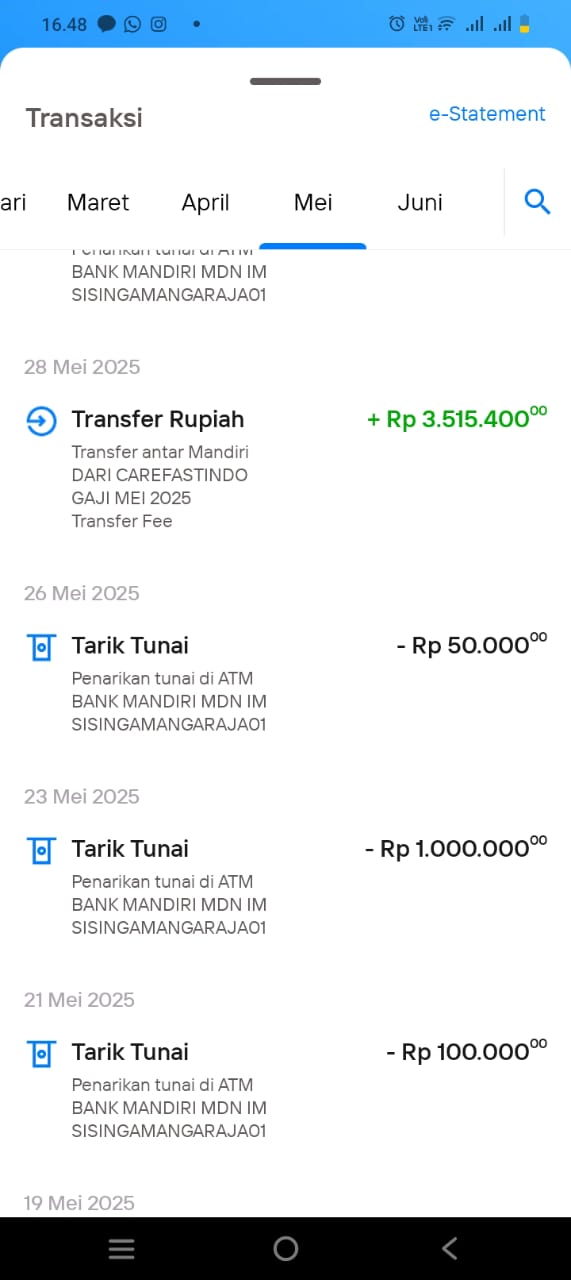Screen dimensions: 571x1280
Task: Switch to the April tab
Action: 205,202
